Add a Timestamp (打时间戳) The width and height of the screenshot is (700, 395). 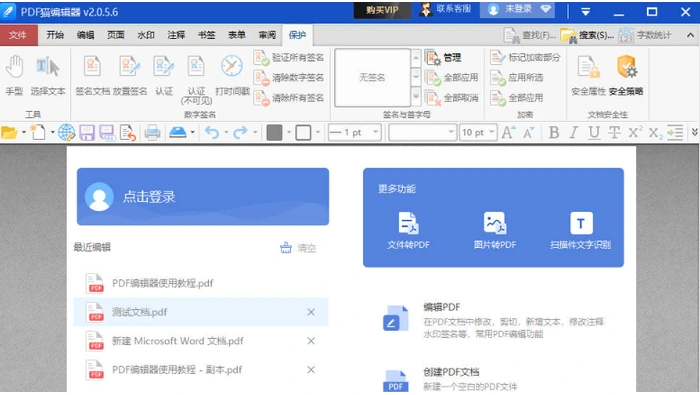click(232, 75)
